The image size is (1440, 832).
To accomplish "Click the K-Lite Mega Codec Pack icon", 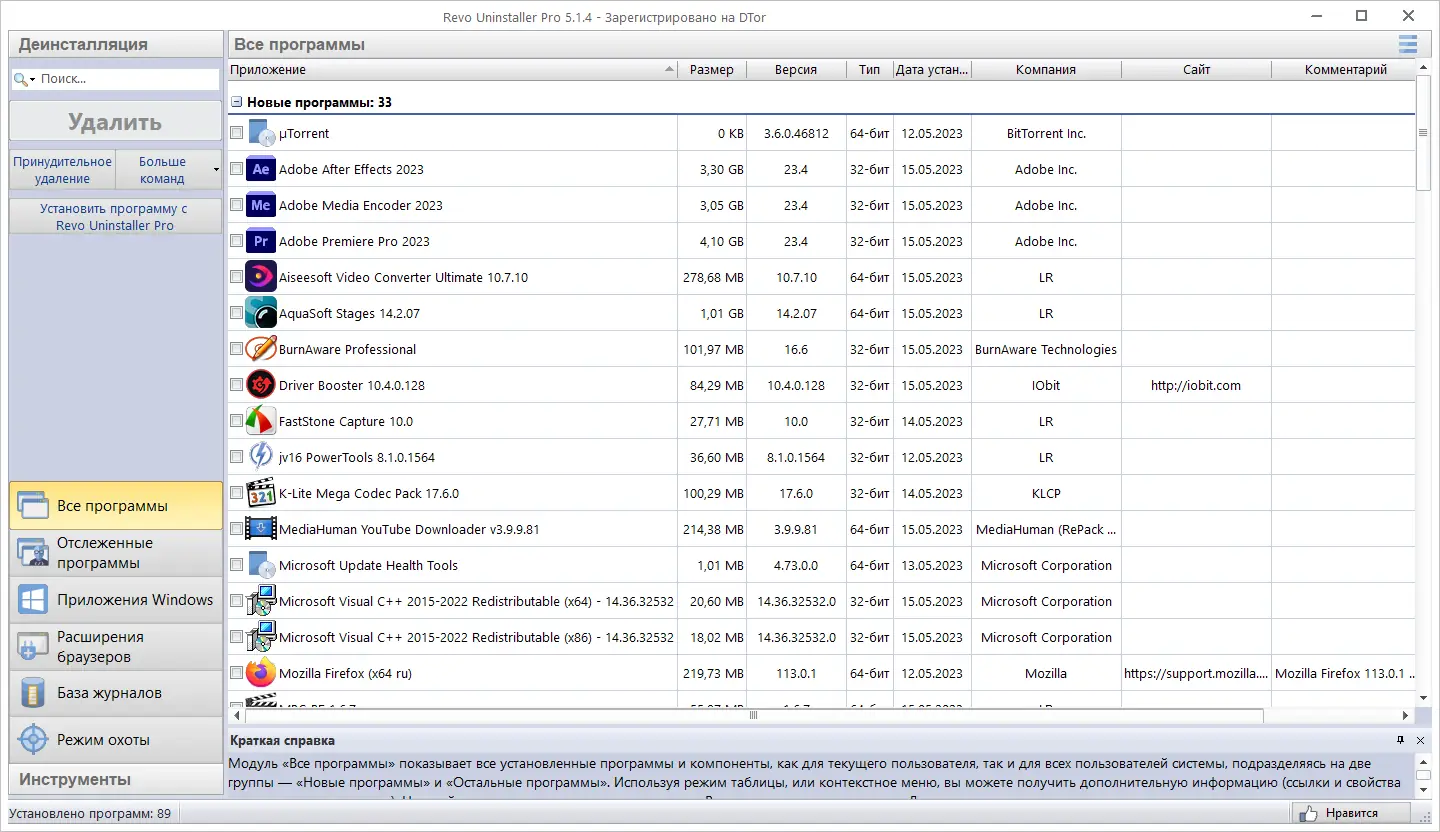I will click(261, 493).
